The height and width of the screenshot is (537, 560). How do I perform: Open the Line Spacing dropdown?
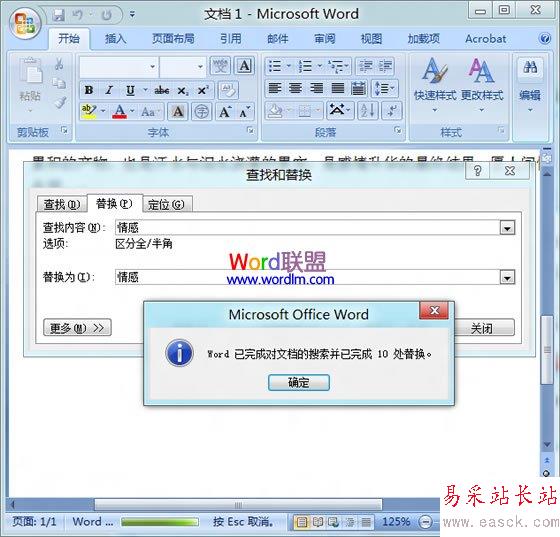click(385, 88)
